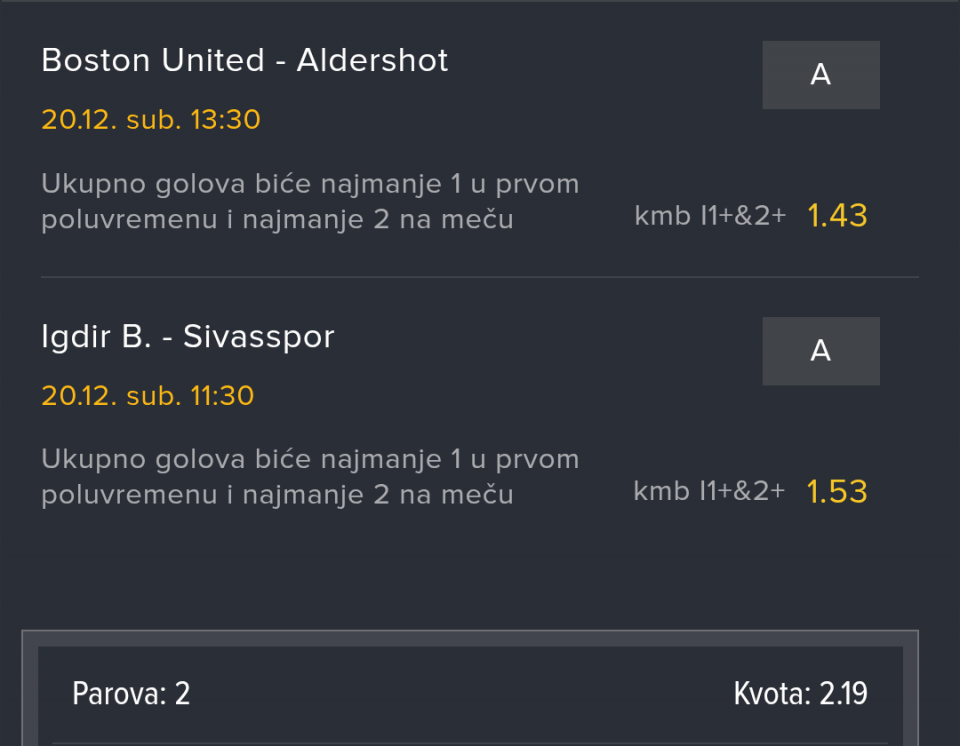The image size is (960, 746).
Task: Click the time 11:30 in second match
Action: coord(222,396)
